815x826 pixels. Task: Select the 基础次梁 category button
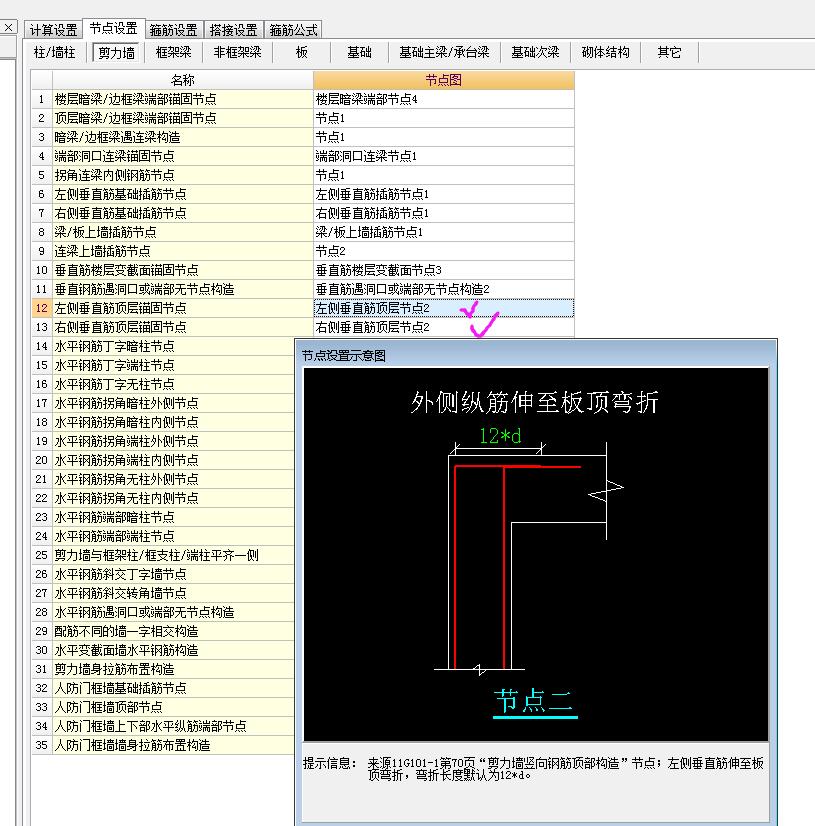(535, 52)
